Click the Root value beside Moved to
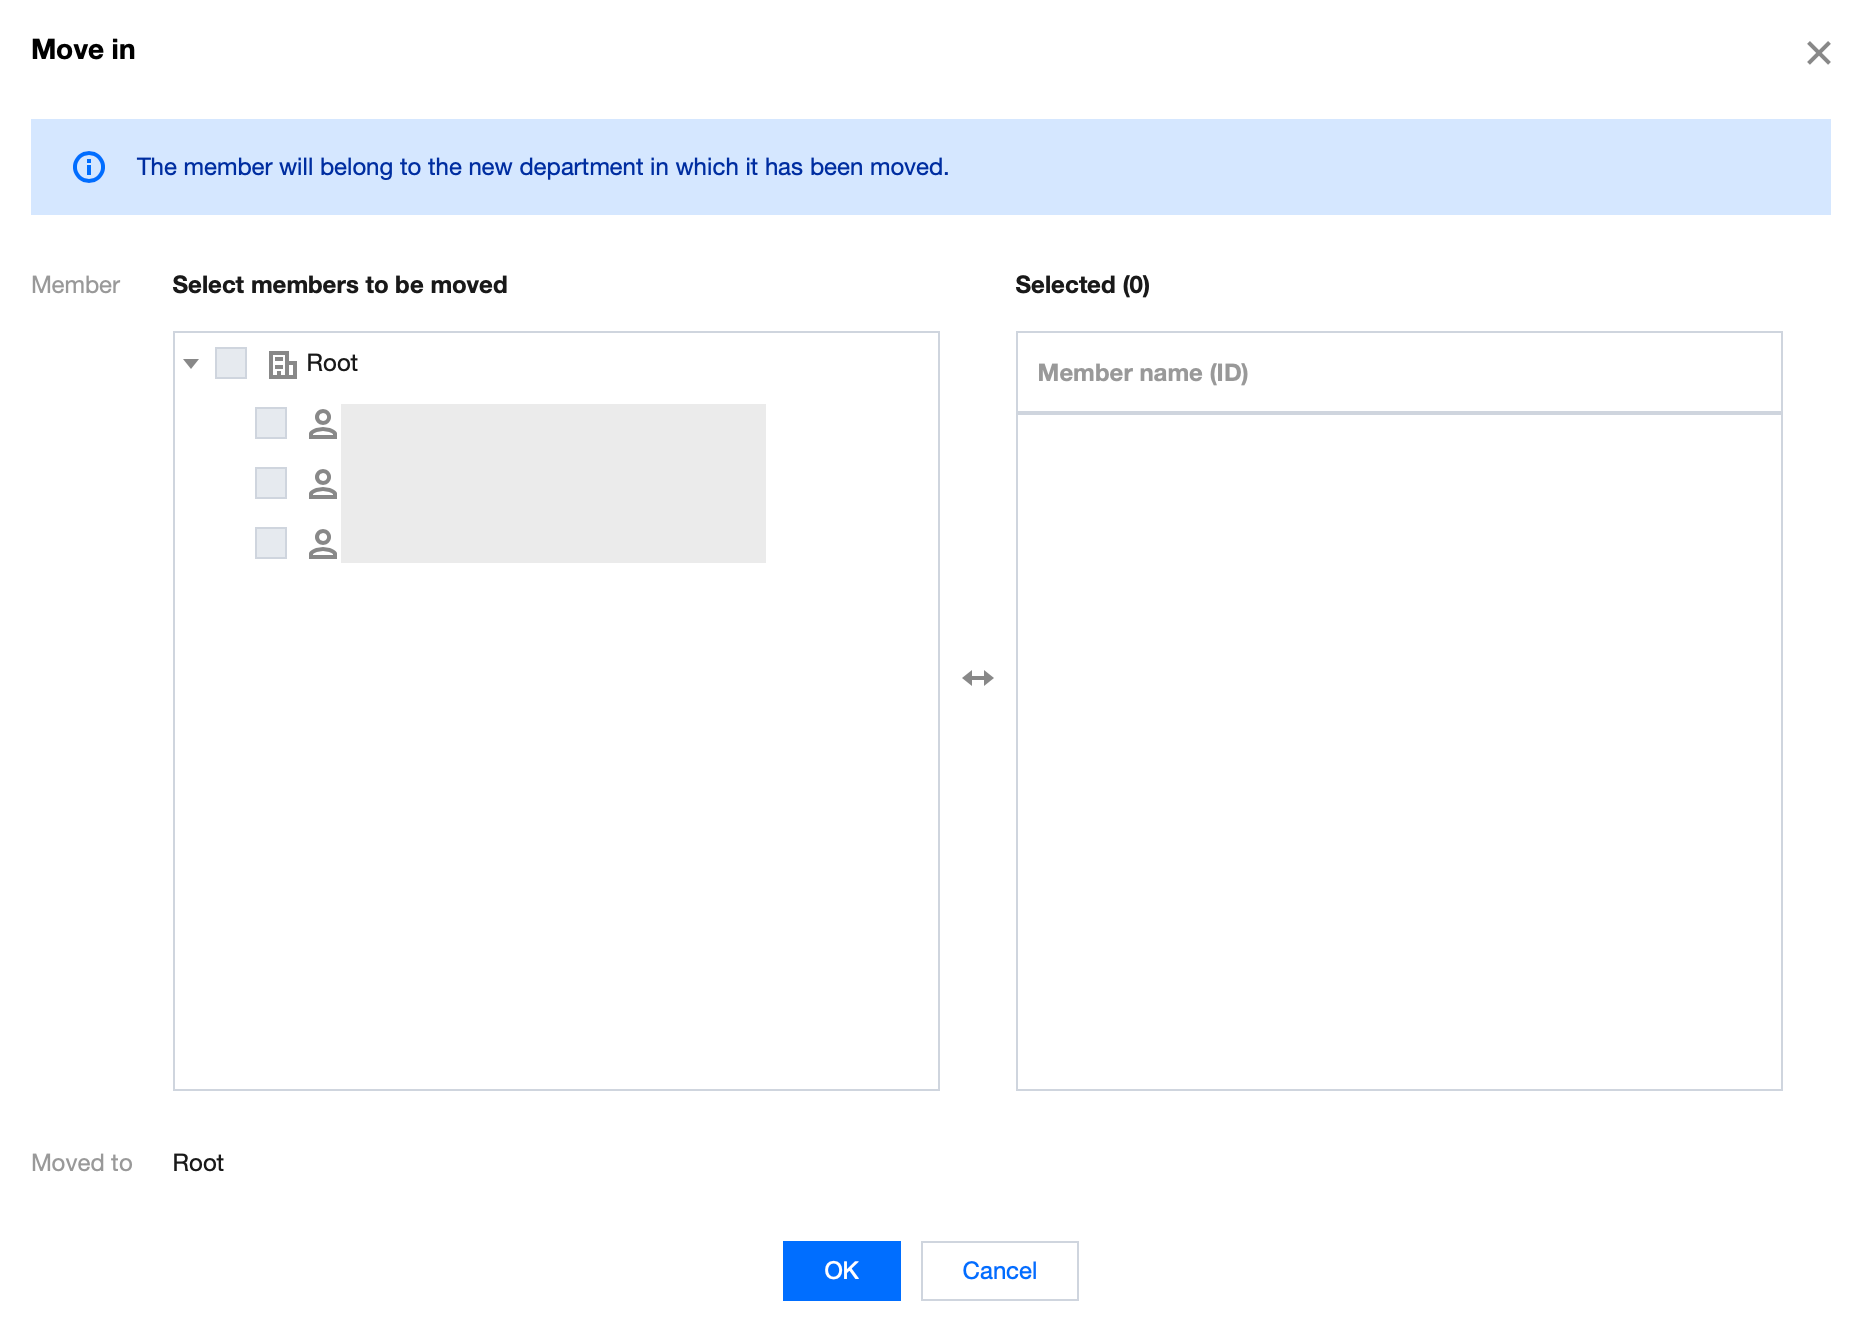 [x=198, y=1163]
